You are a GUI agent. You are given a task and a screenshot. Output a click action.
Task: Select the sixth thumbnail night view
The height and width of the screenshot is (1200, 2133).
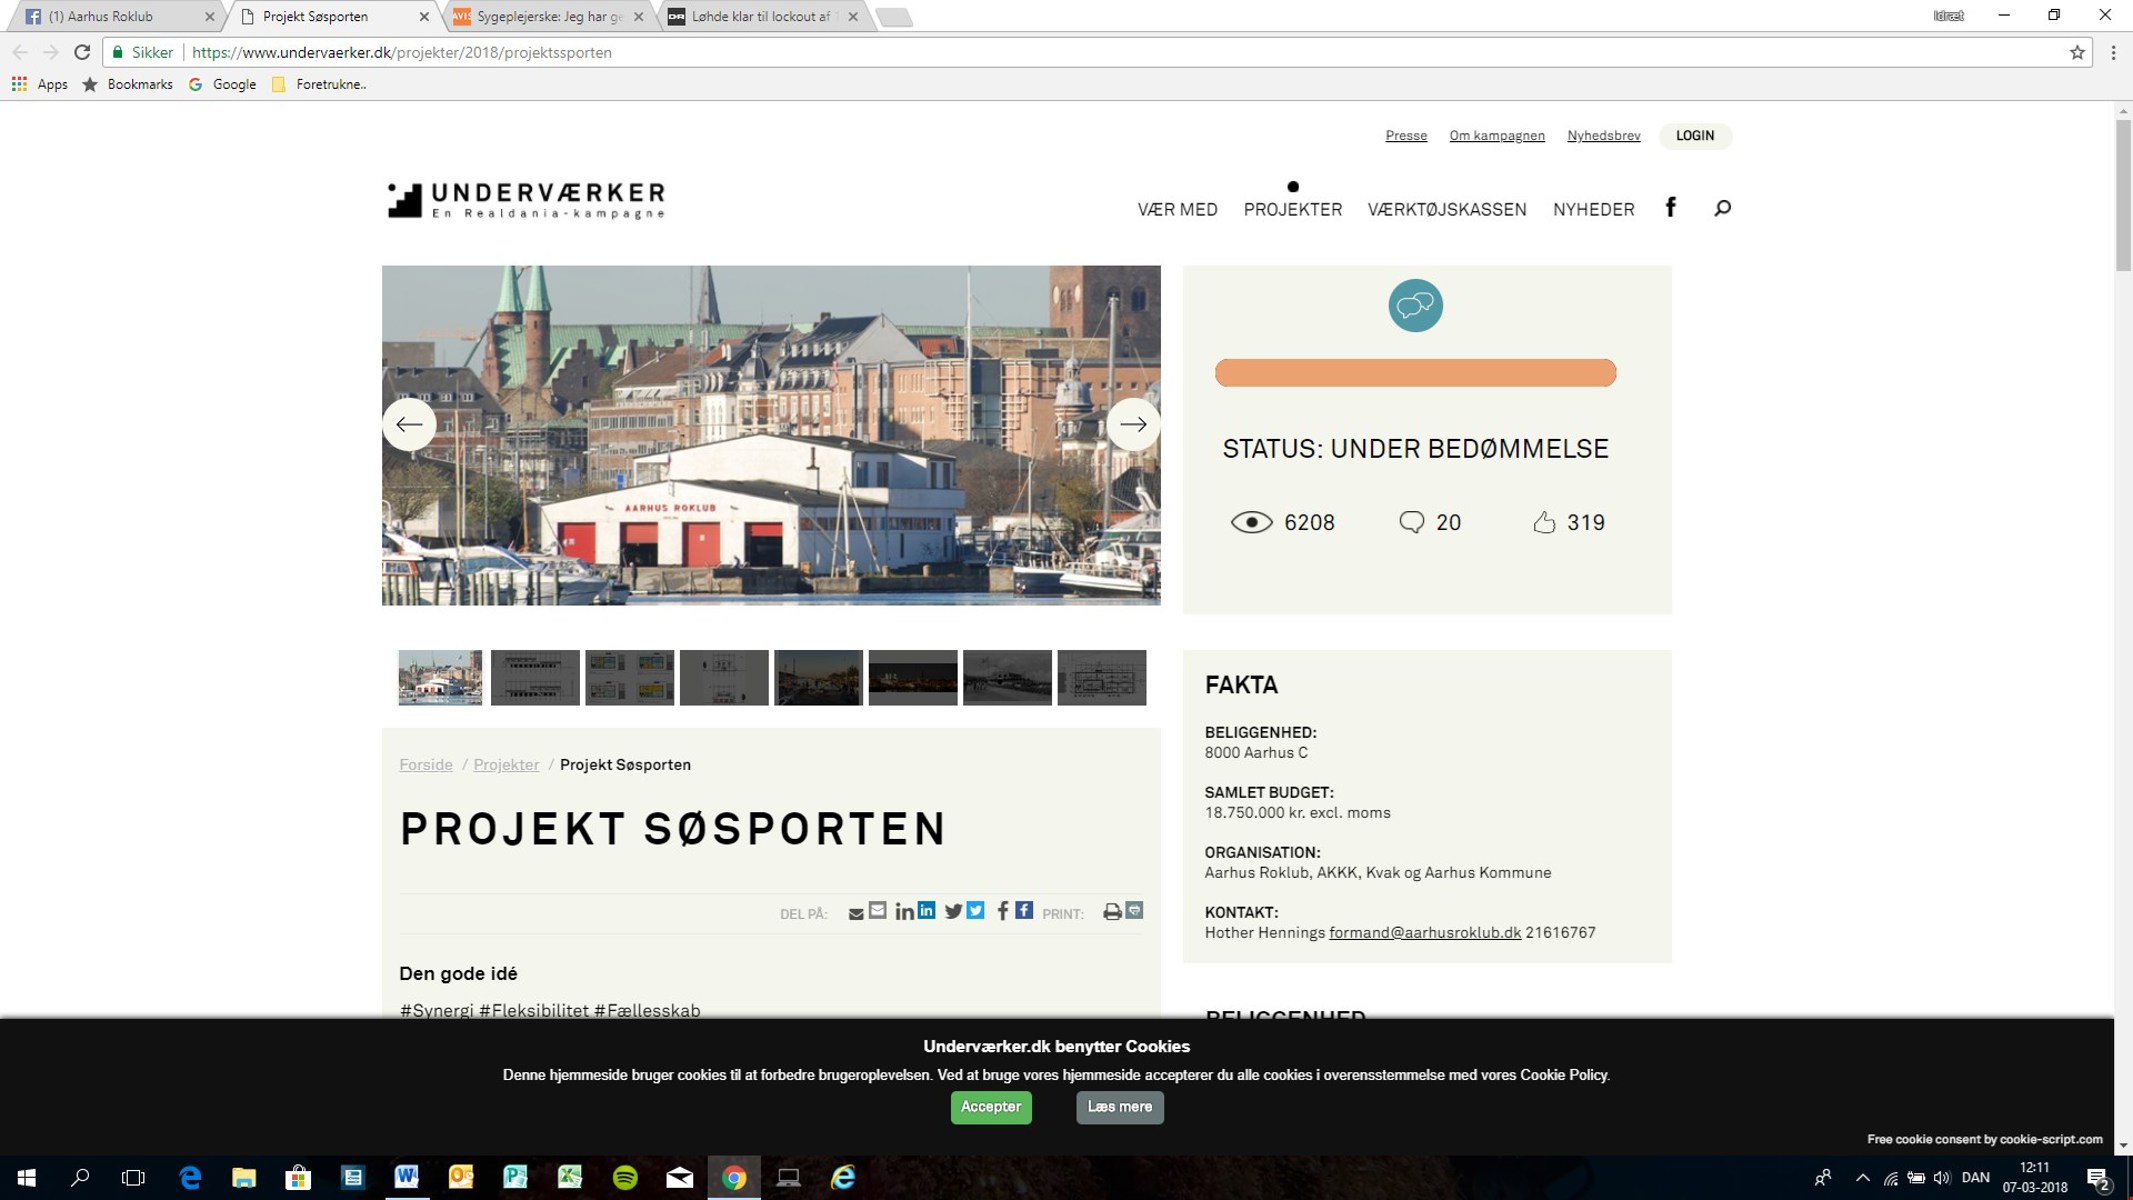coord(913,678)
